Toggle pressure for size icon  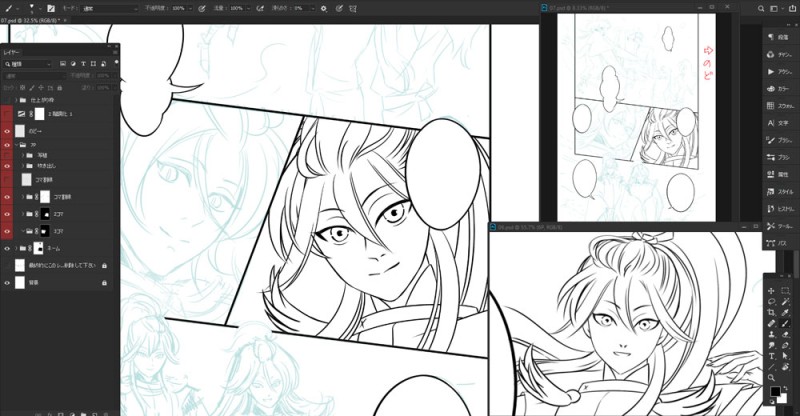tap(339, 9)
